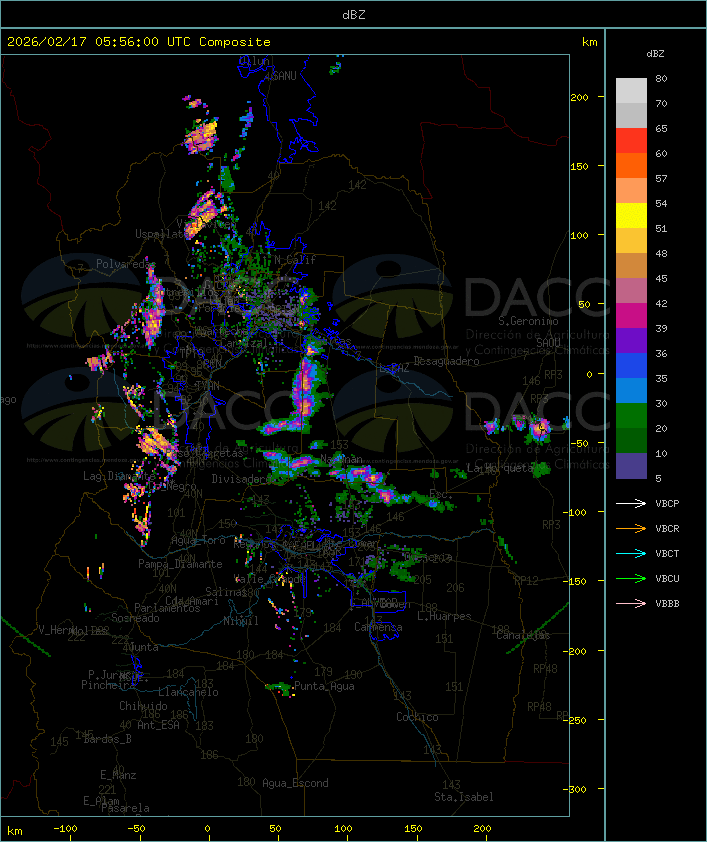Click the 'Polvaredas' place label
Screen dimensions: 707x842
[125, 264]
